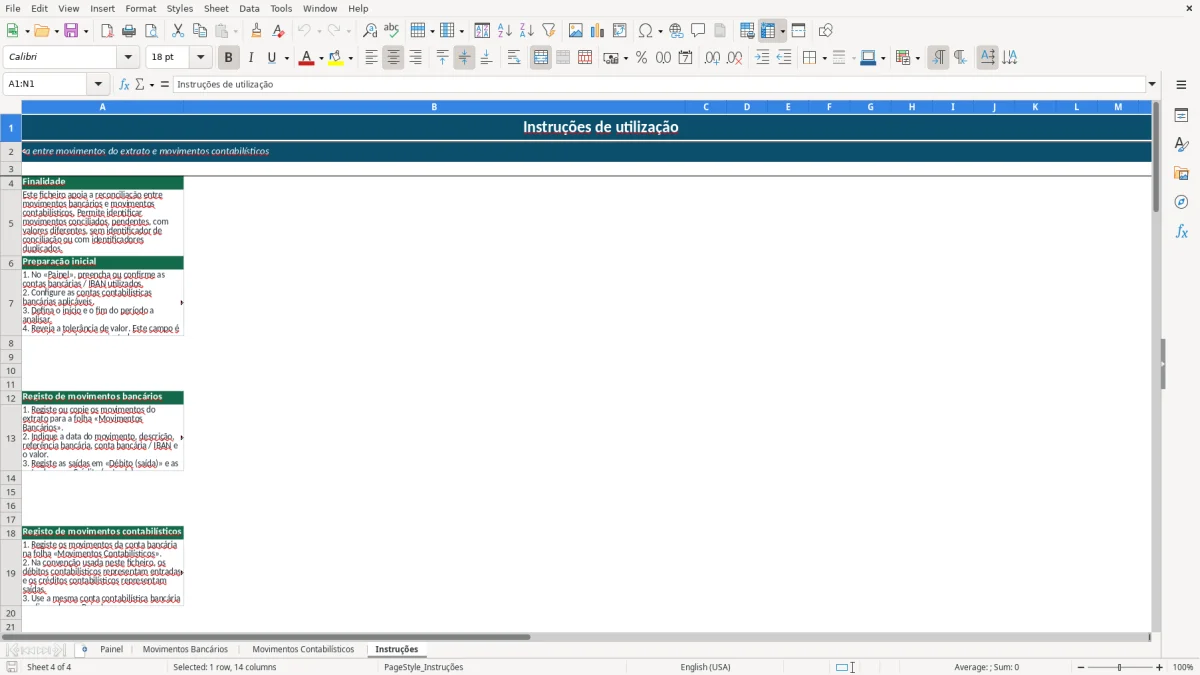Open the Tools menu
This screenshot has height=675, width=1200.
pyautogui.click(x=282, y=8)
